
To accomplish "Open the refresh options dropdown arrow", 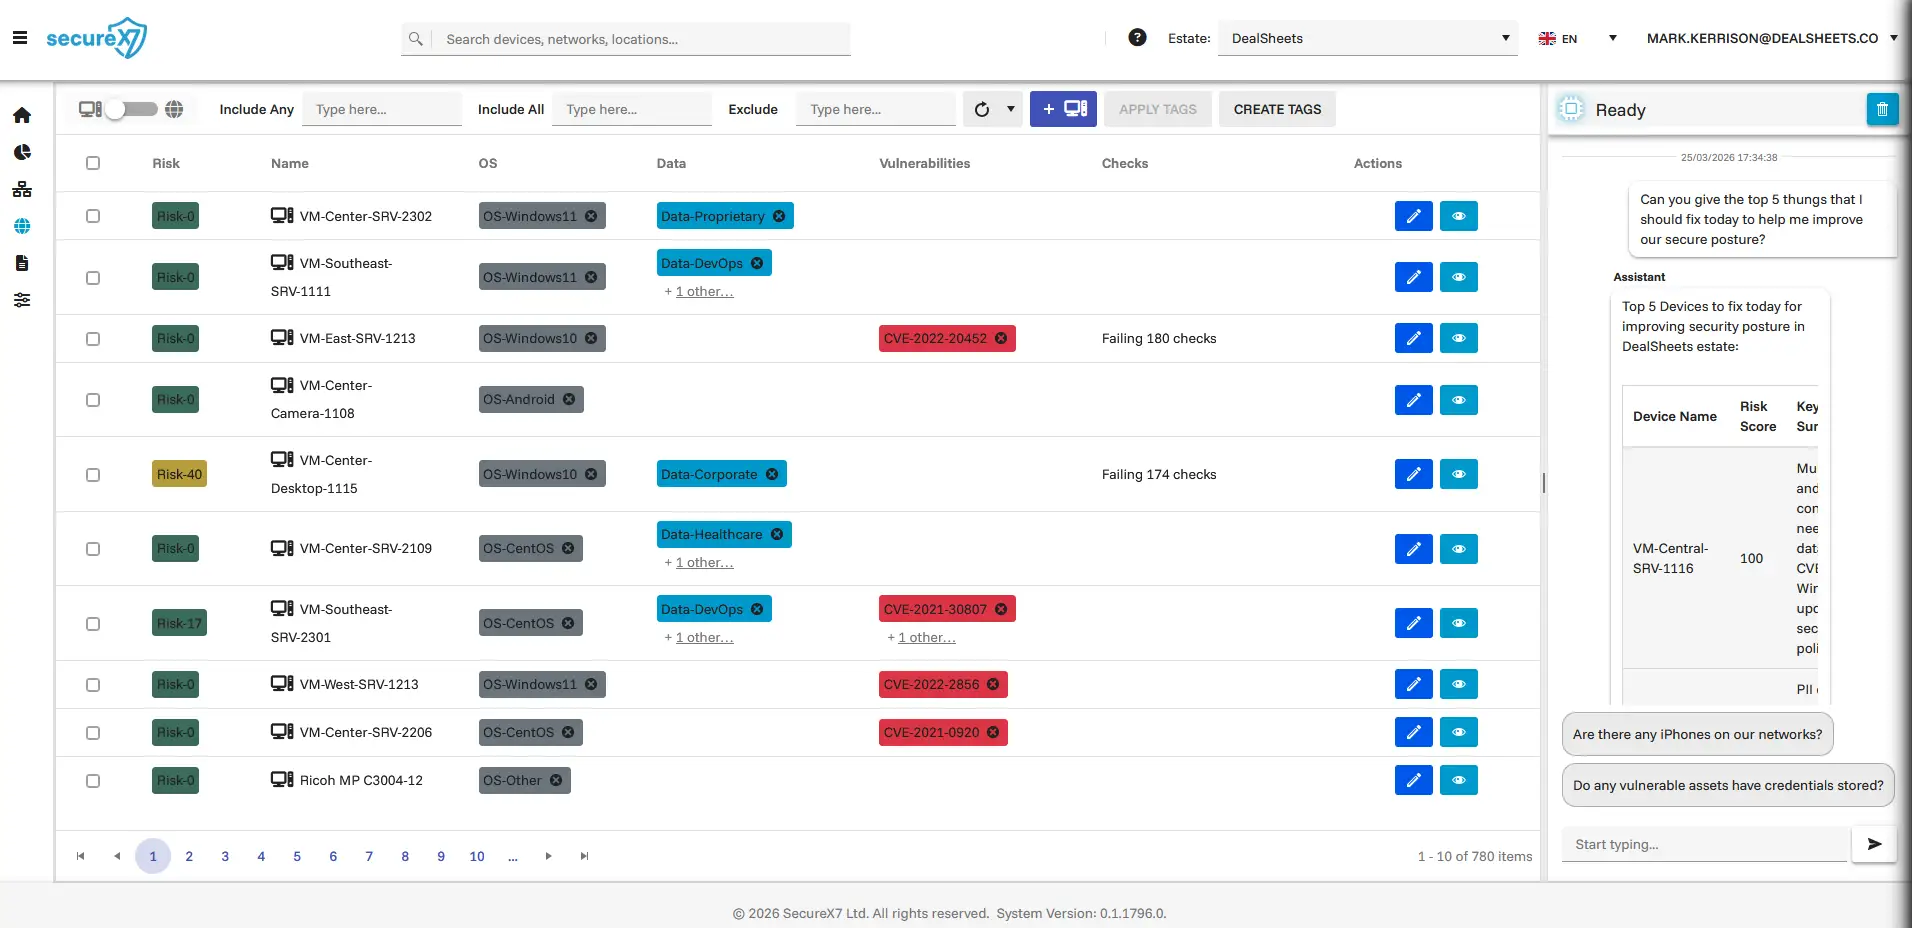I will click(x=1010, y=109).
